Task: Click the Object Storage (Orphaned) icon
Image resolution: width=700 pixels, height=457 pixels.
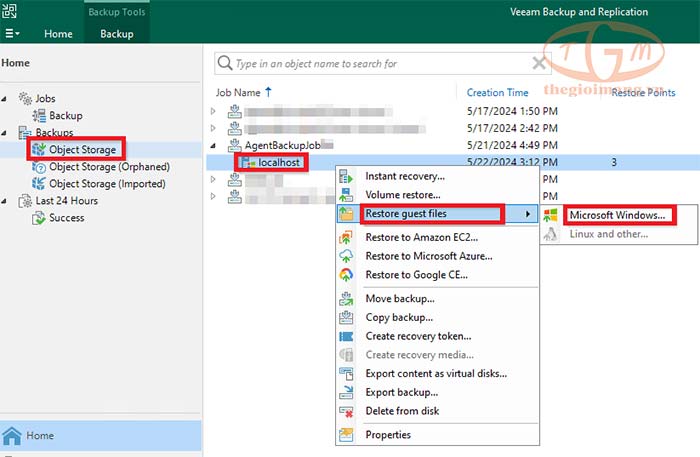Action: (39, 167)
